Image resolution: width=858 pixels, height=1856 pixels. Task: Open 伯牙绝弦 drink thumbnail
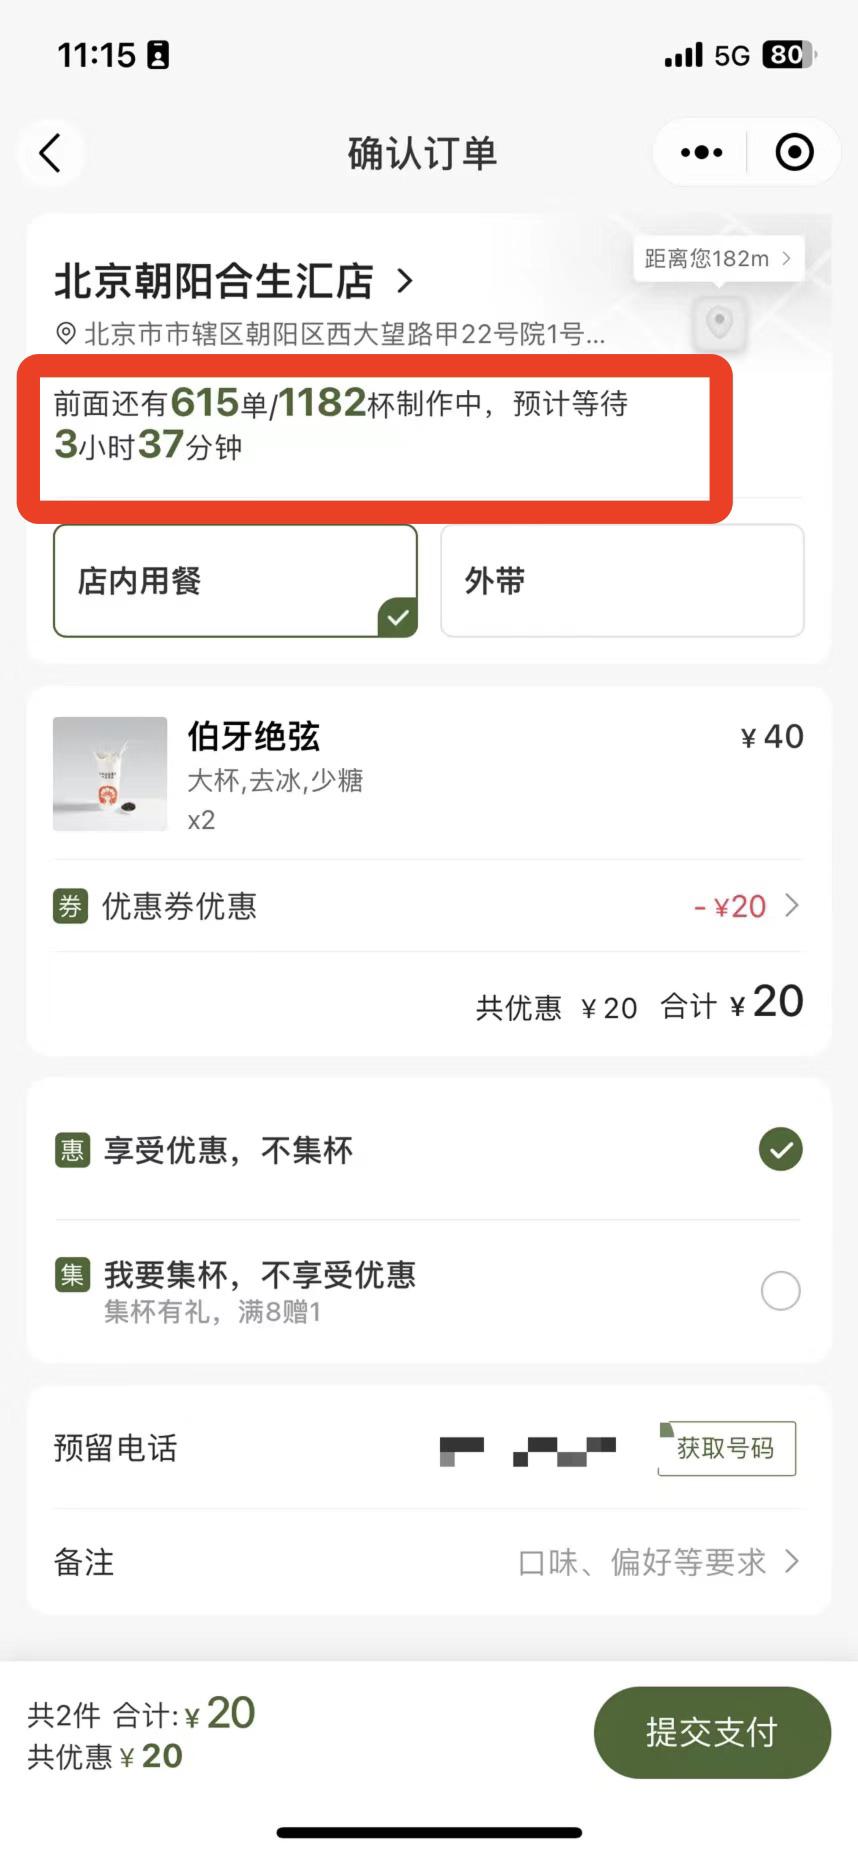[110, 774]
